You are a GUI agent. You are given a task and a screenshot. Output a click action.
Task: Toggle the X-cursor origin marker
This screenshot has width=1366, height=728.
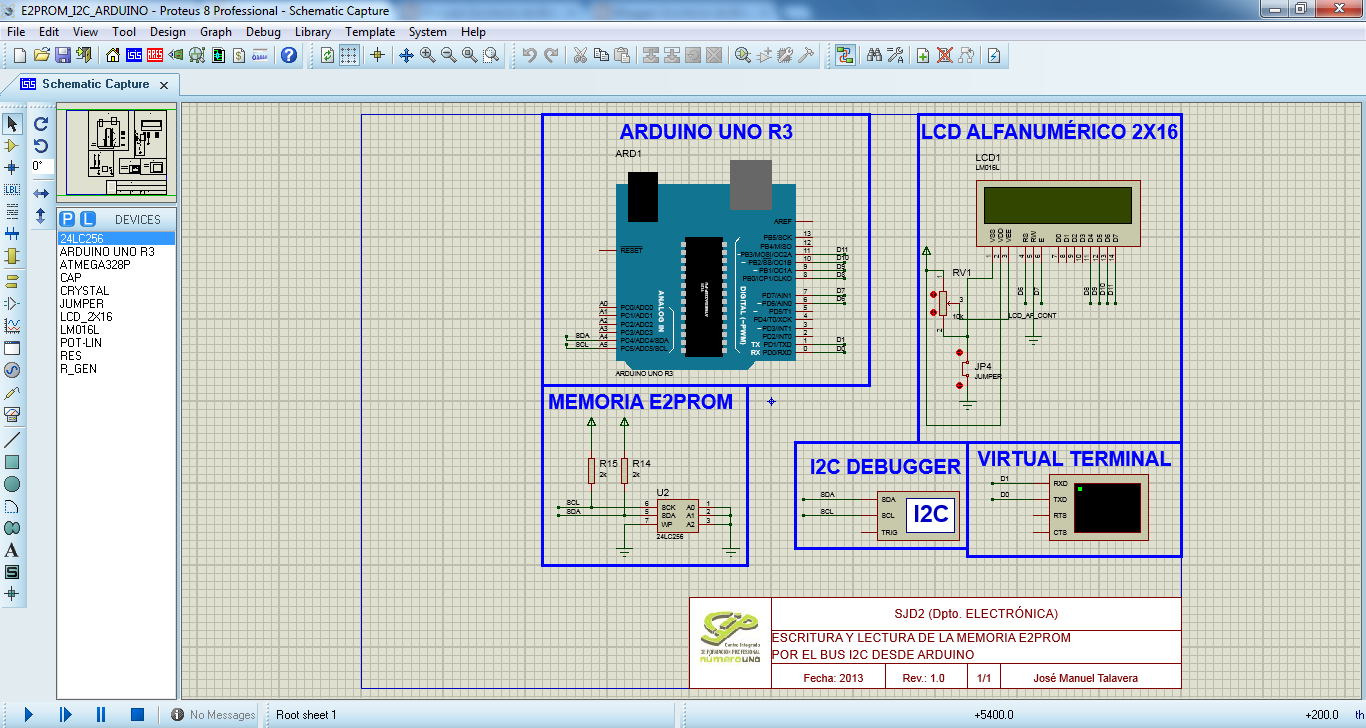(378, 55)
